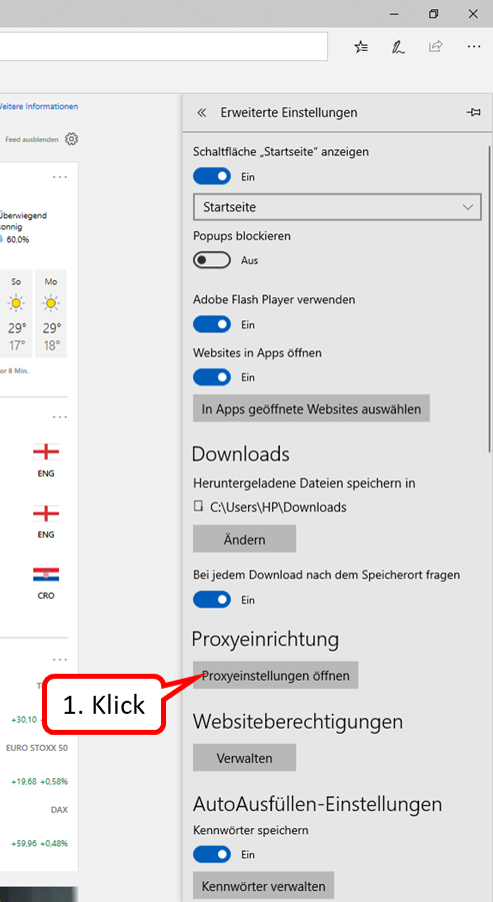493x902 pixels.
Task: Pin the settings pane
Action: click(473, 113)
